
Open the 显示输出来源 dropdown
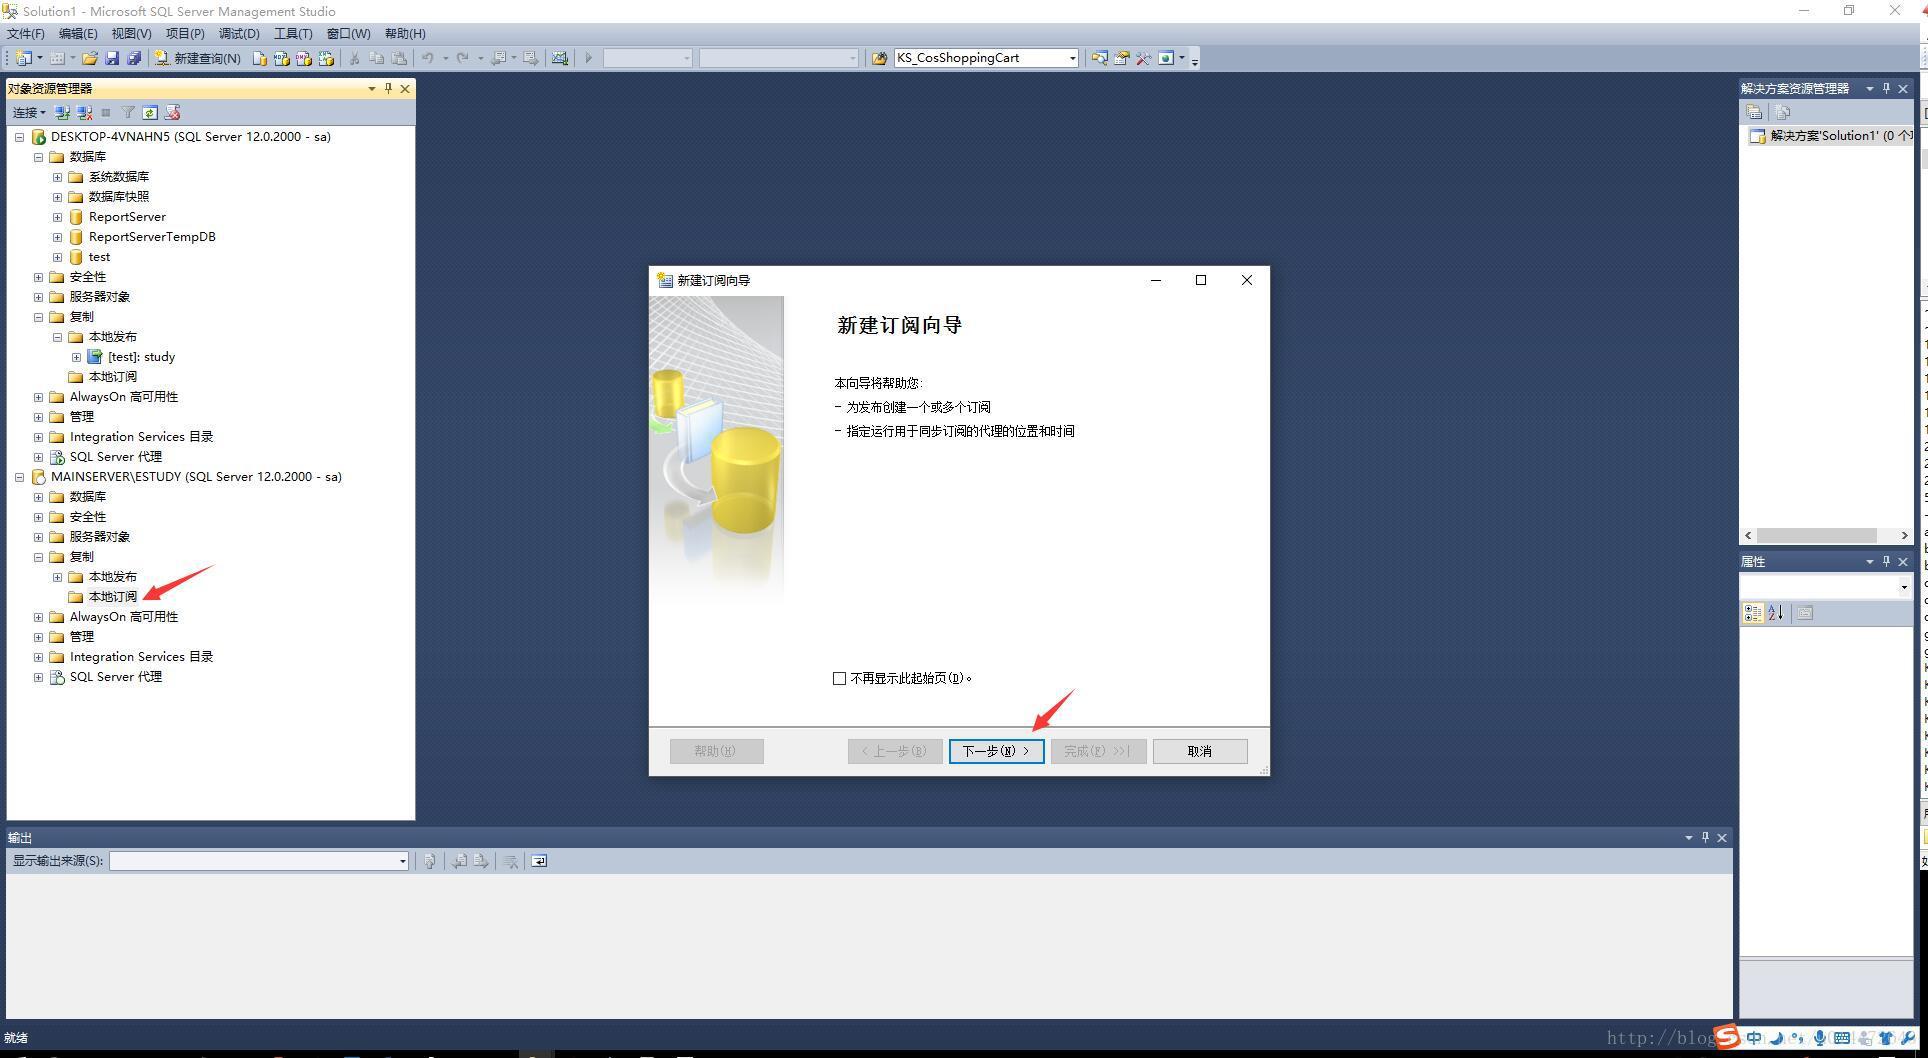pos(402,861)
